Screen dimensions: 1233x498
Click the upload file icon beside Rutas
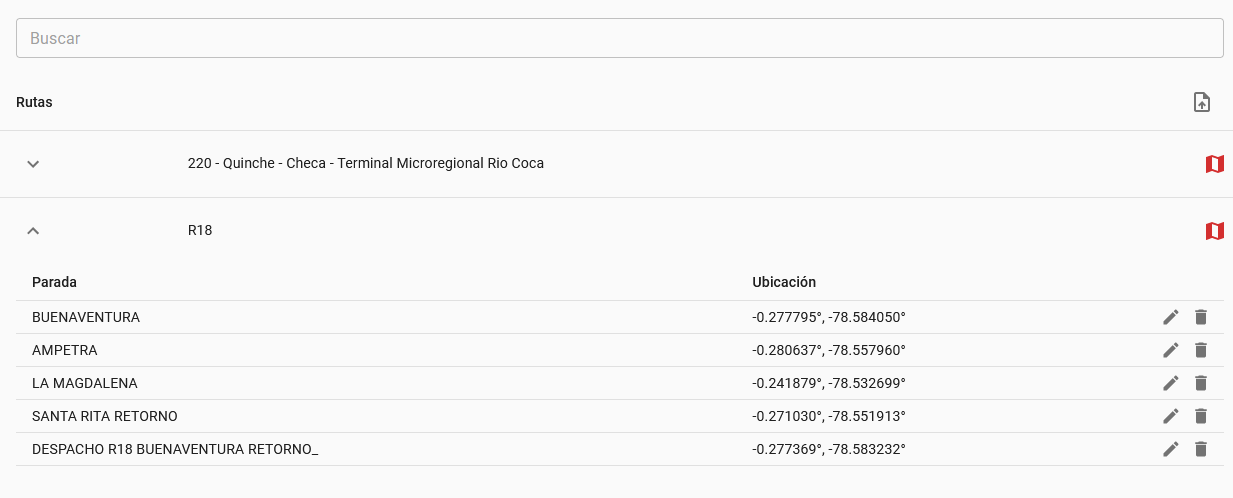click(x=1202, y=102)
